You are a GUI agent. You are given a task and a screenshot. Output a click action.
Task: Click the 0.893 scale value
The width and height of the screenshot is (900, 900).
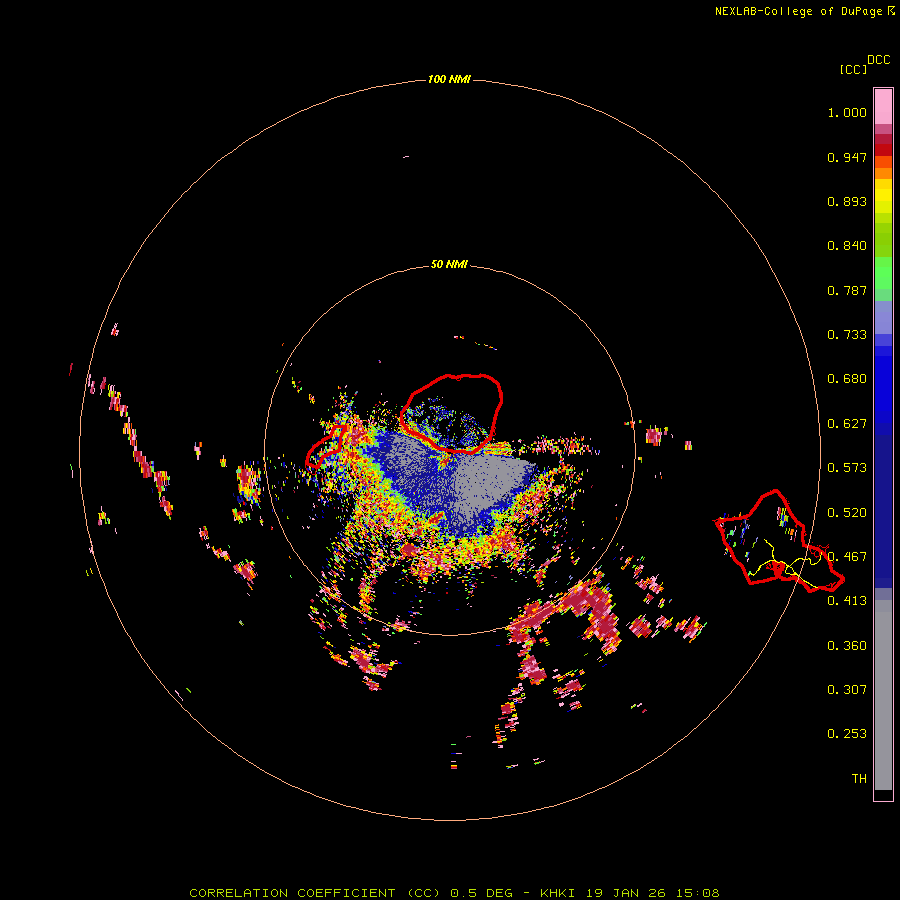point(847,201)
